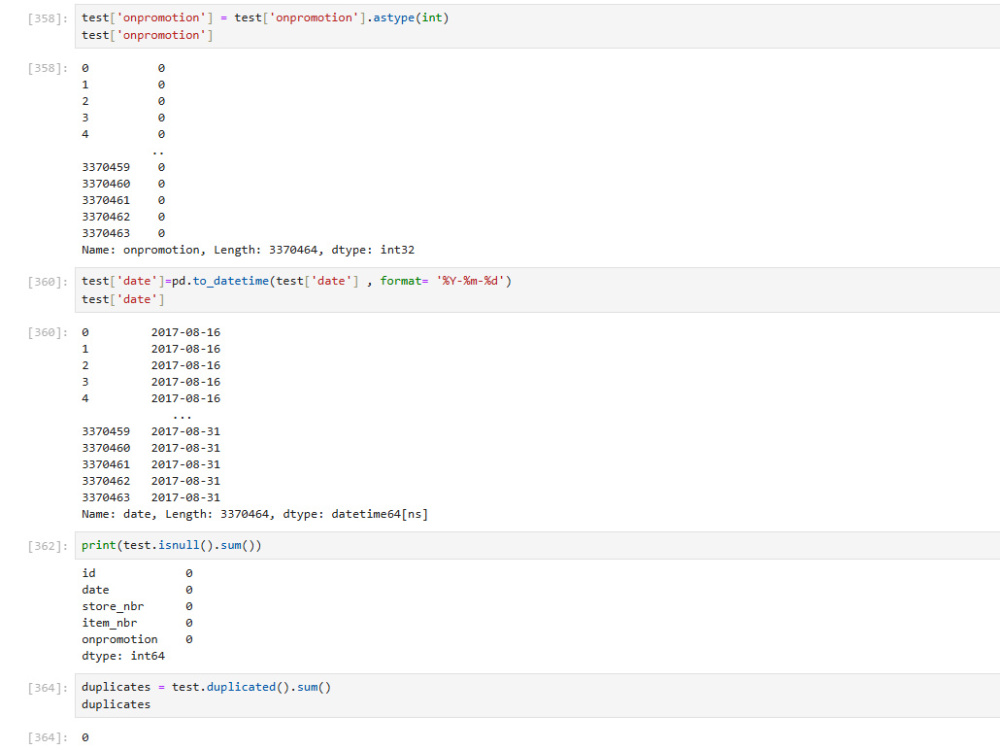
Task: Click the 'date' row in isnull output
Action: (x=137, y=589)
